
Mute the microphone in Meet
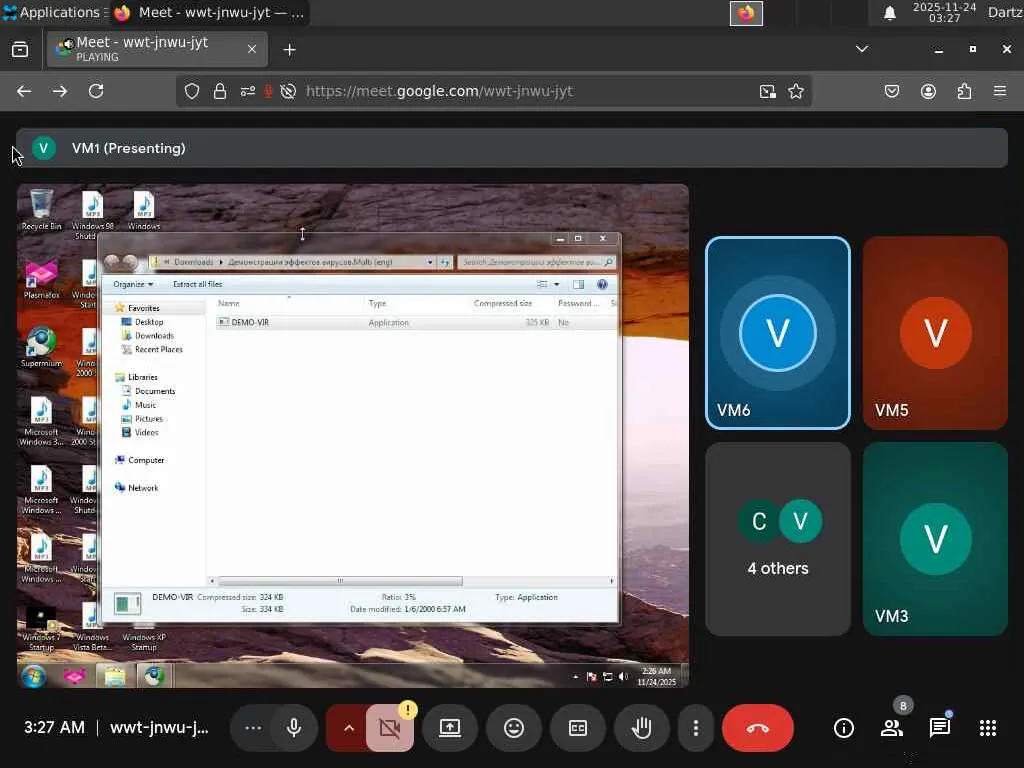[x=294, y=728]
